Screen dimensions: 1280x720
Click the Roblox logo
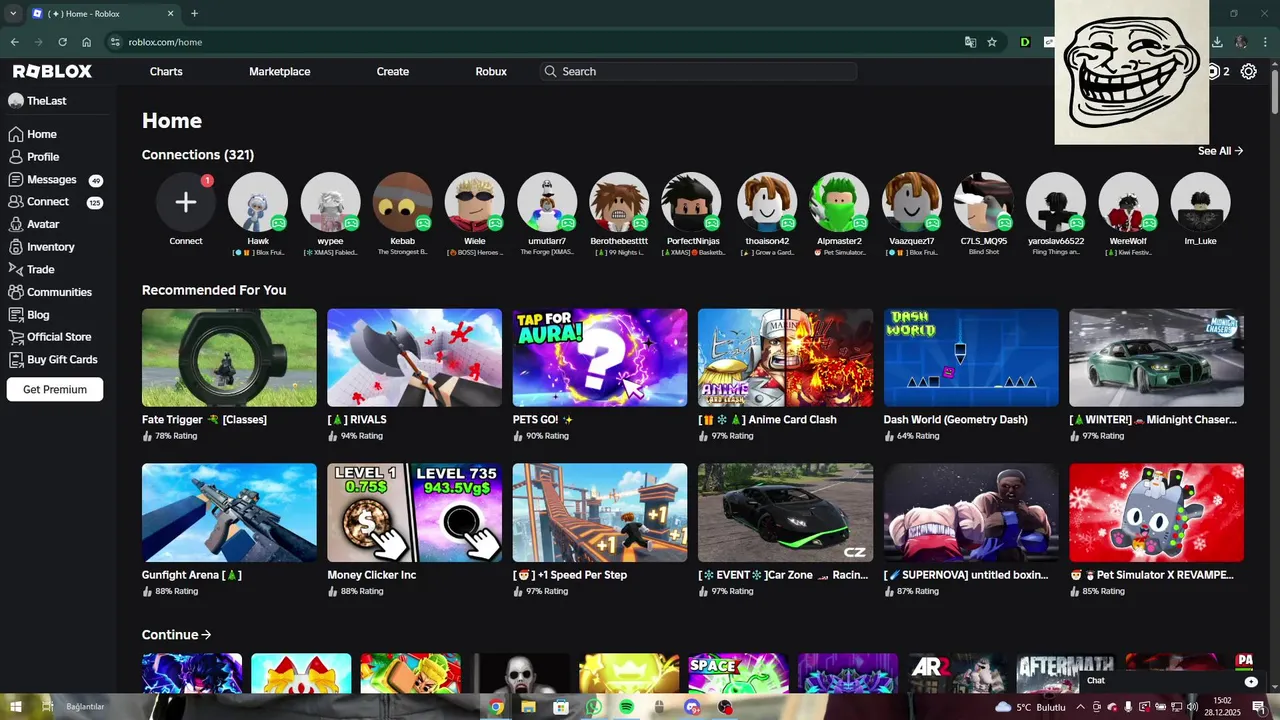pyautogui.click(x=52, y=71)
